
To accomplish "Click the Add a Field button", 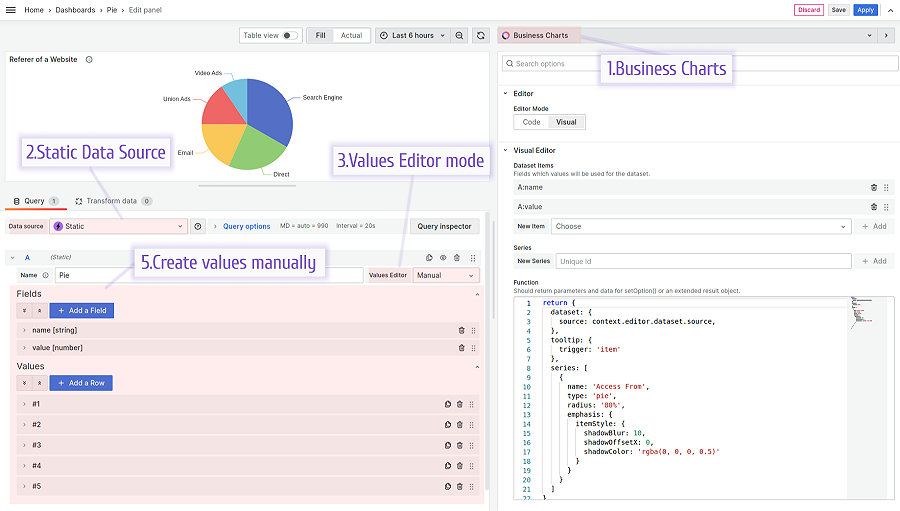I will (x=82, y=311).
